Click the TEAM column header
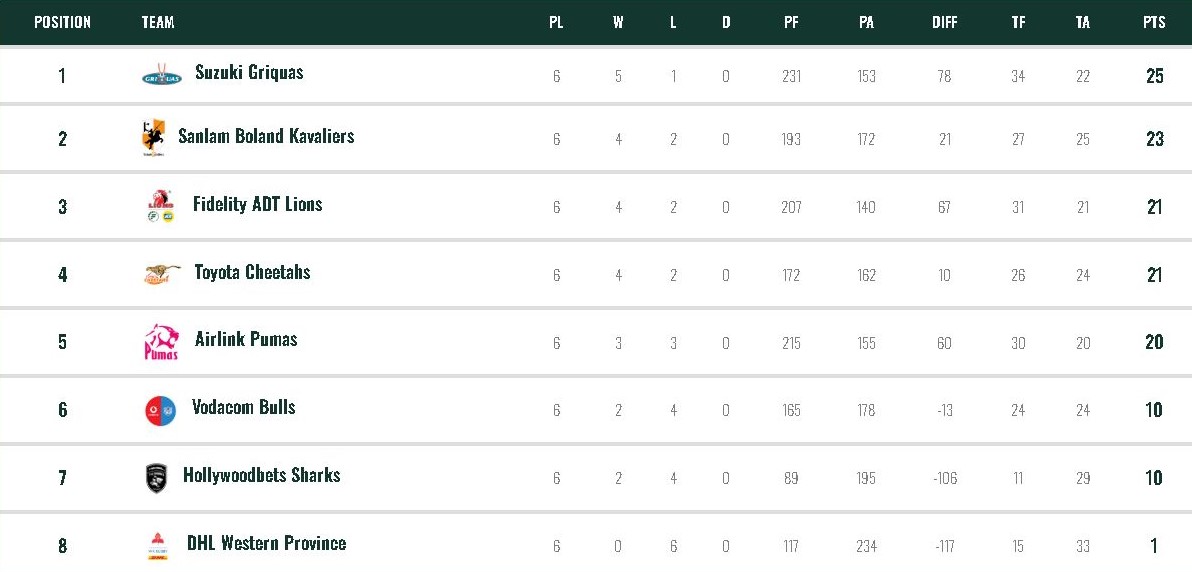Viewport: 1192px width, 572px height. pyautogui.click(x=158, y=22)
